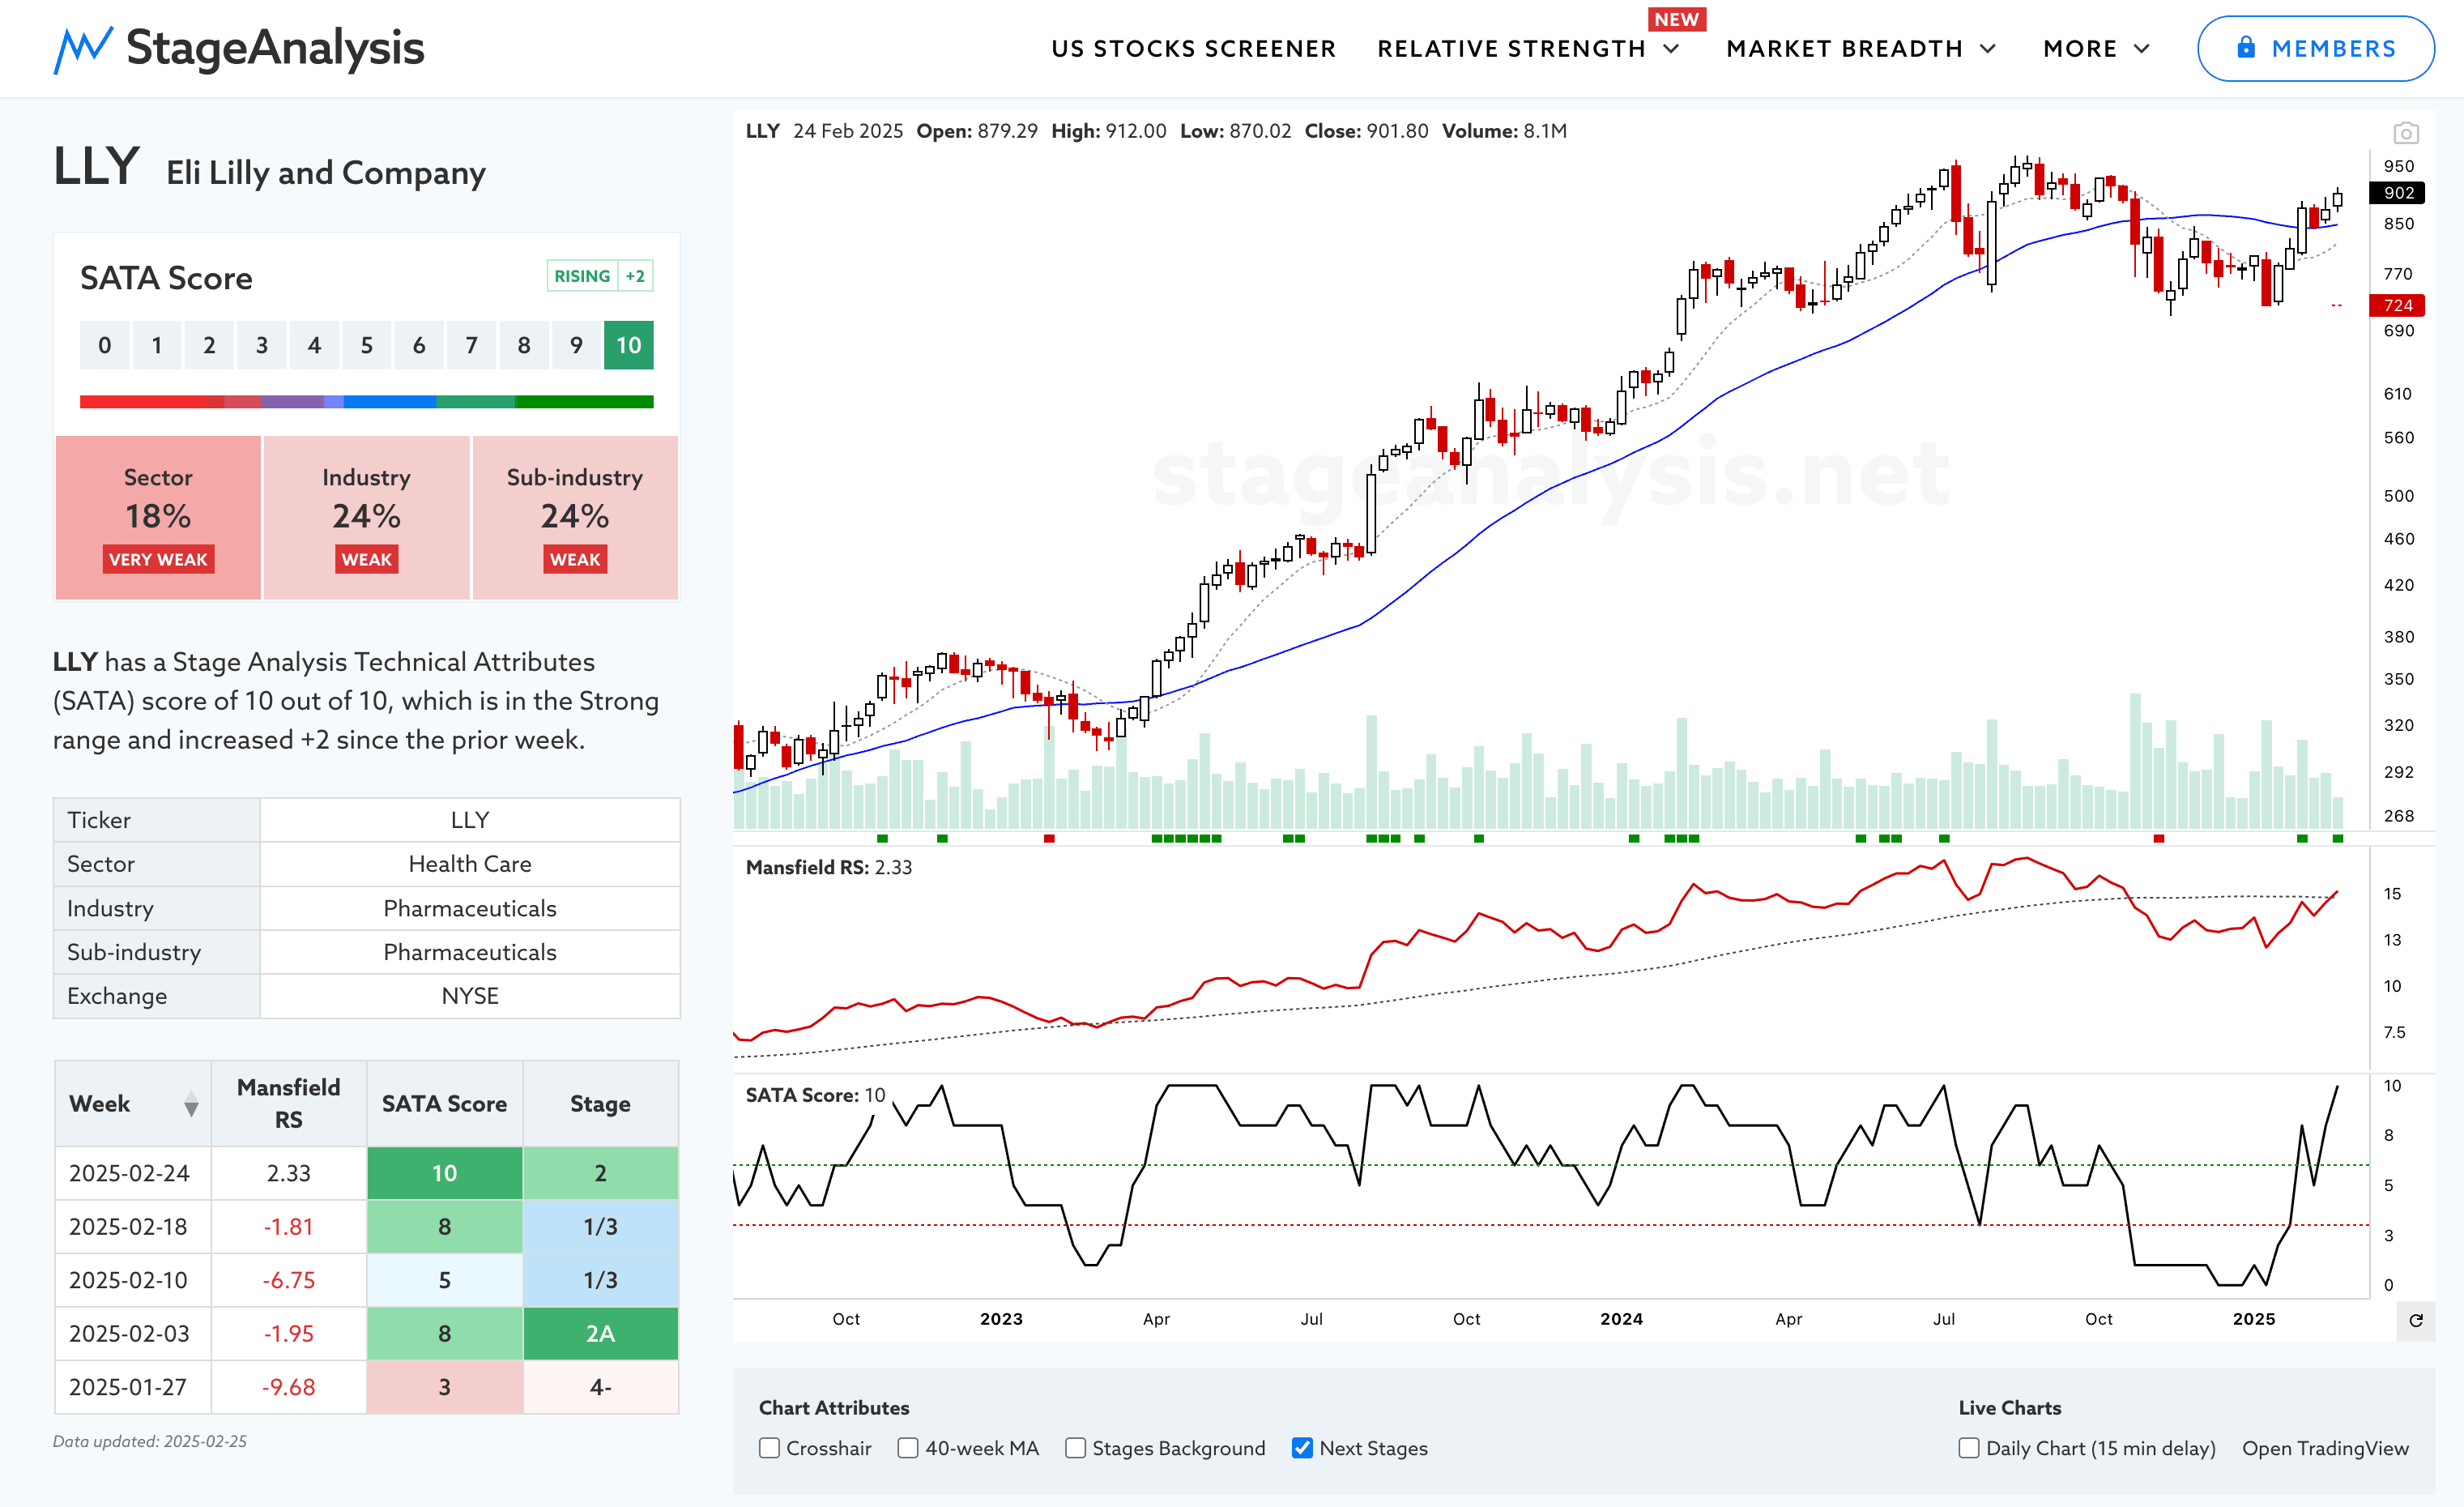Click the Week column header

pos(133,1104)
